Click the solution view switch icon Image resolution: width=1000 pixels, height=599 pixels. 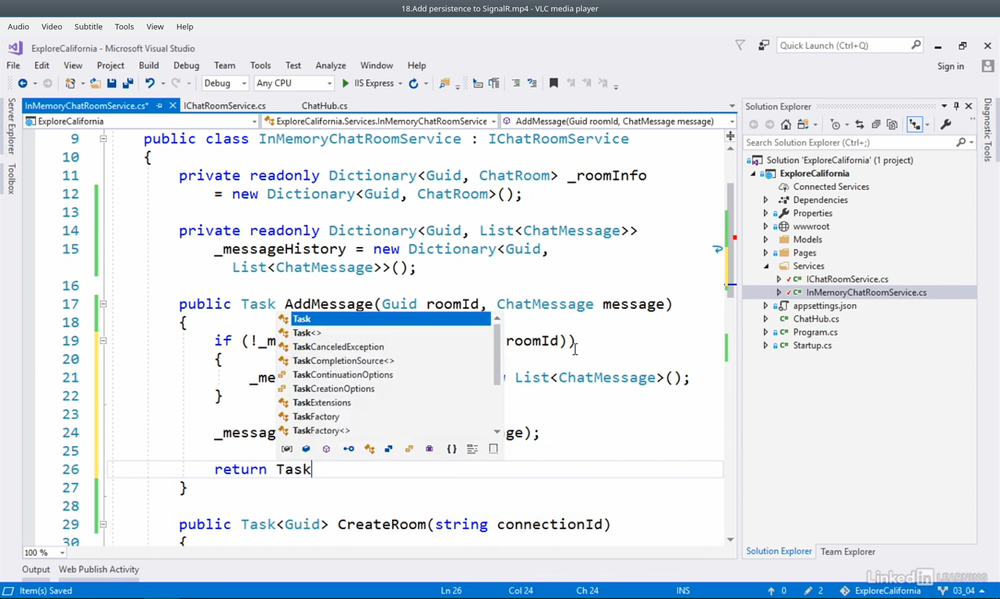[x=803, y=124]
